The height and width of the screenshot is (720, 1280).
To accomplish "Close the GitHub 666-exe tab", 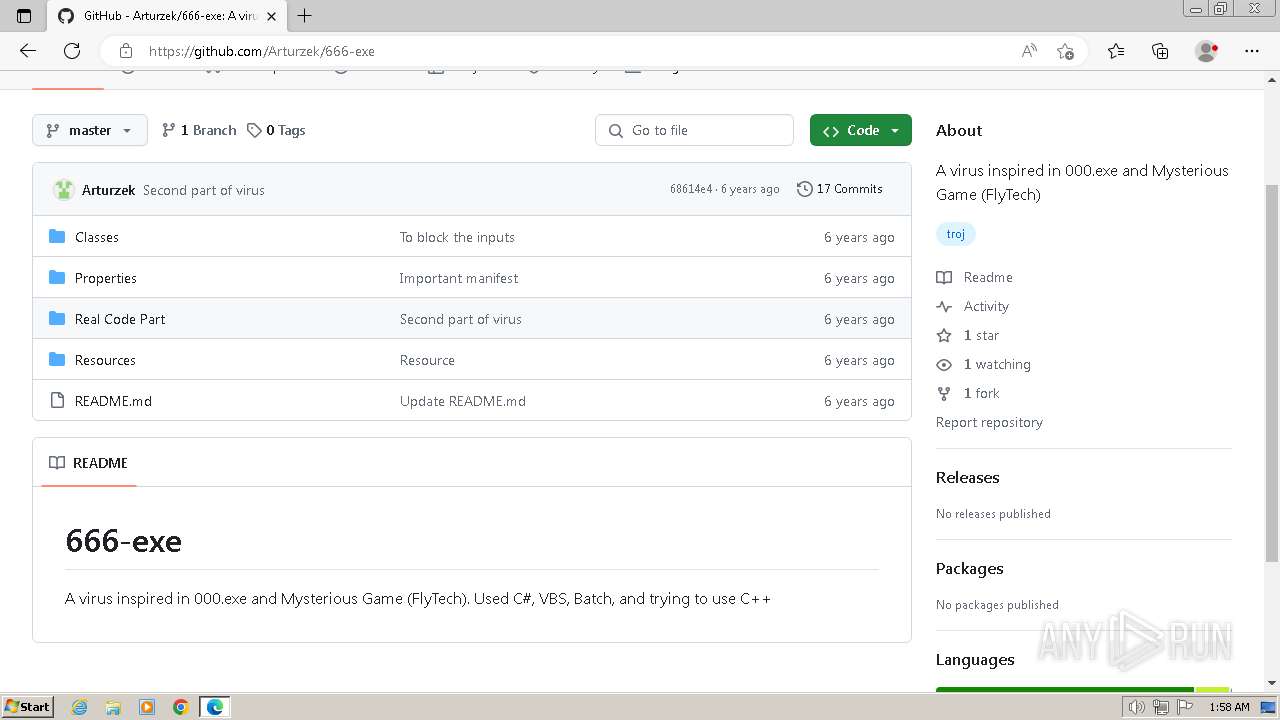I will point(271,16).
